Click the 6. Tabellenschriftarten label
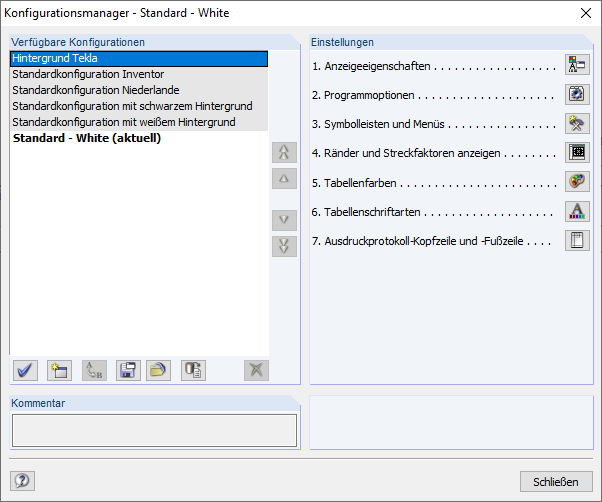 pyautogui.click(x=366, y=212)
